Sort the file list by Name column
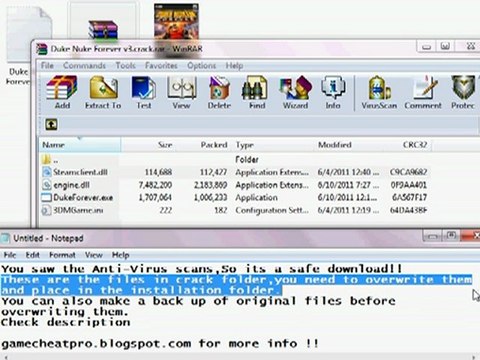The height and width of the screenshot is (360, 480). tap(80, 145)
